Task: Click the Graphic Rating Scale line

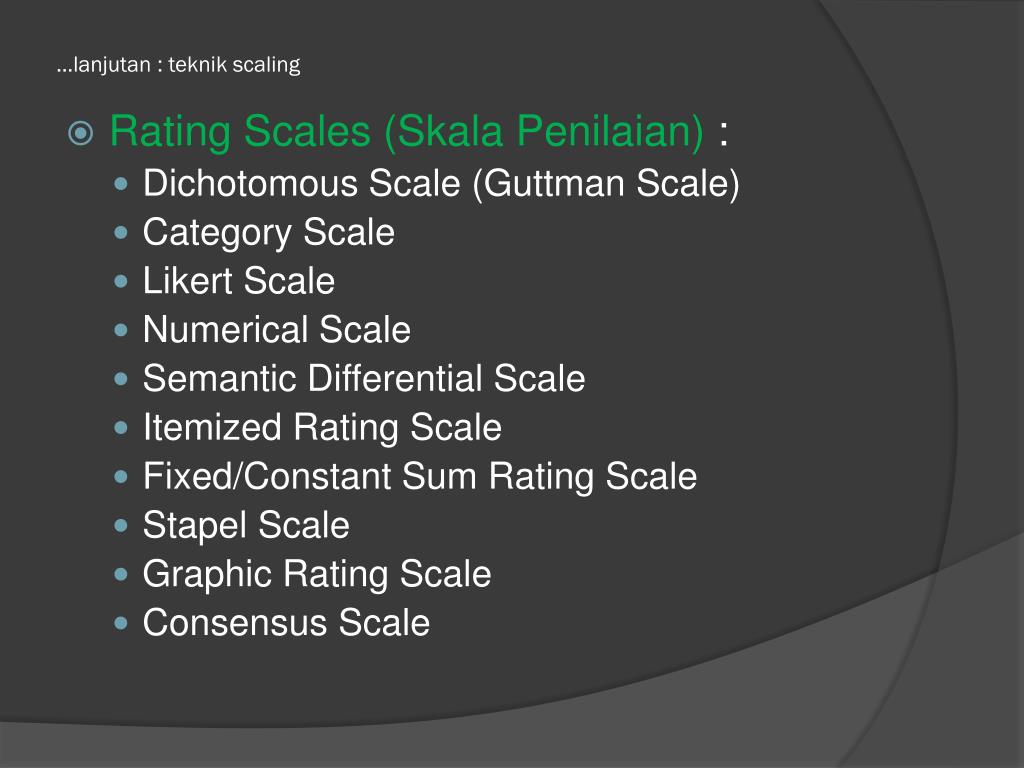Action: tap(317, 575)
